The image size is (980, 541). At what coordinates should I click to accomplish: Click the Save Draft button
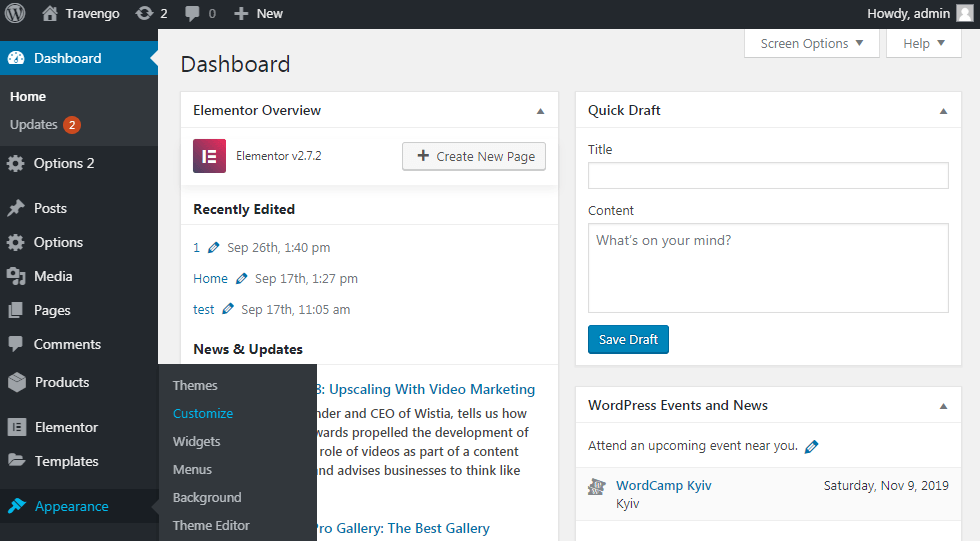pyautogui.click(x=628, y=339)
